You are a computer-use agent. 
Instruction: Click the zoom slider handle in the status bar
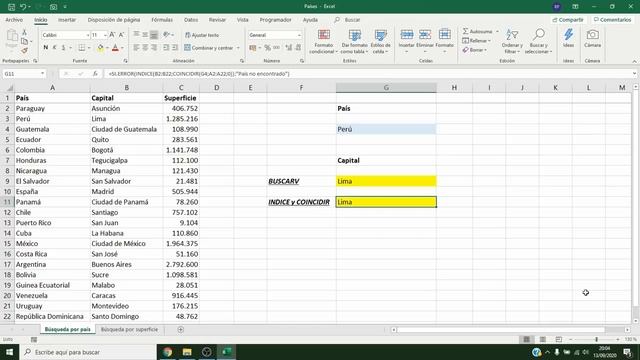point(596,340)
